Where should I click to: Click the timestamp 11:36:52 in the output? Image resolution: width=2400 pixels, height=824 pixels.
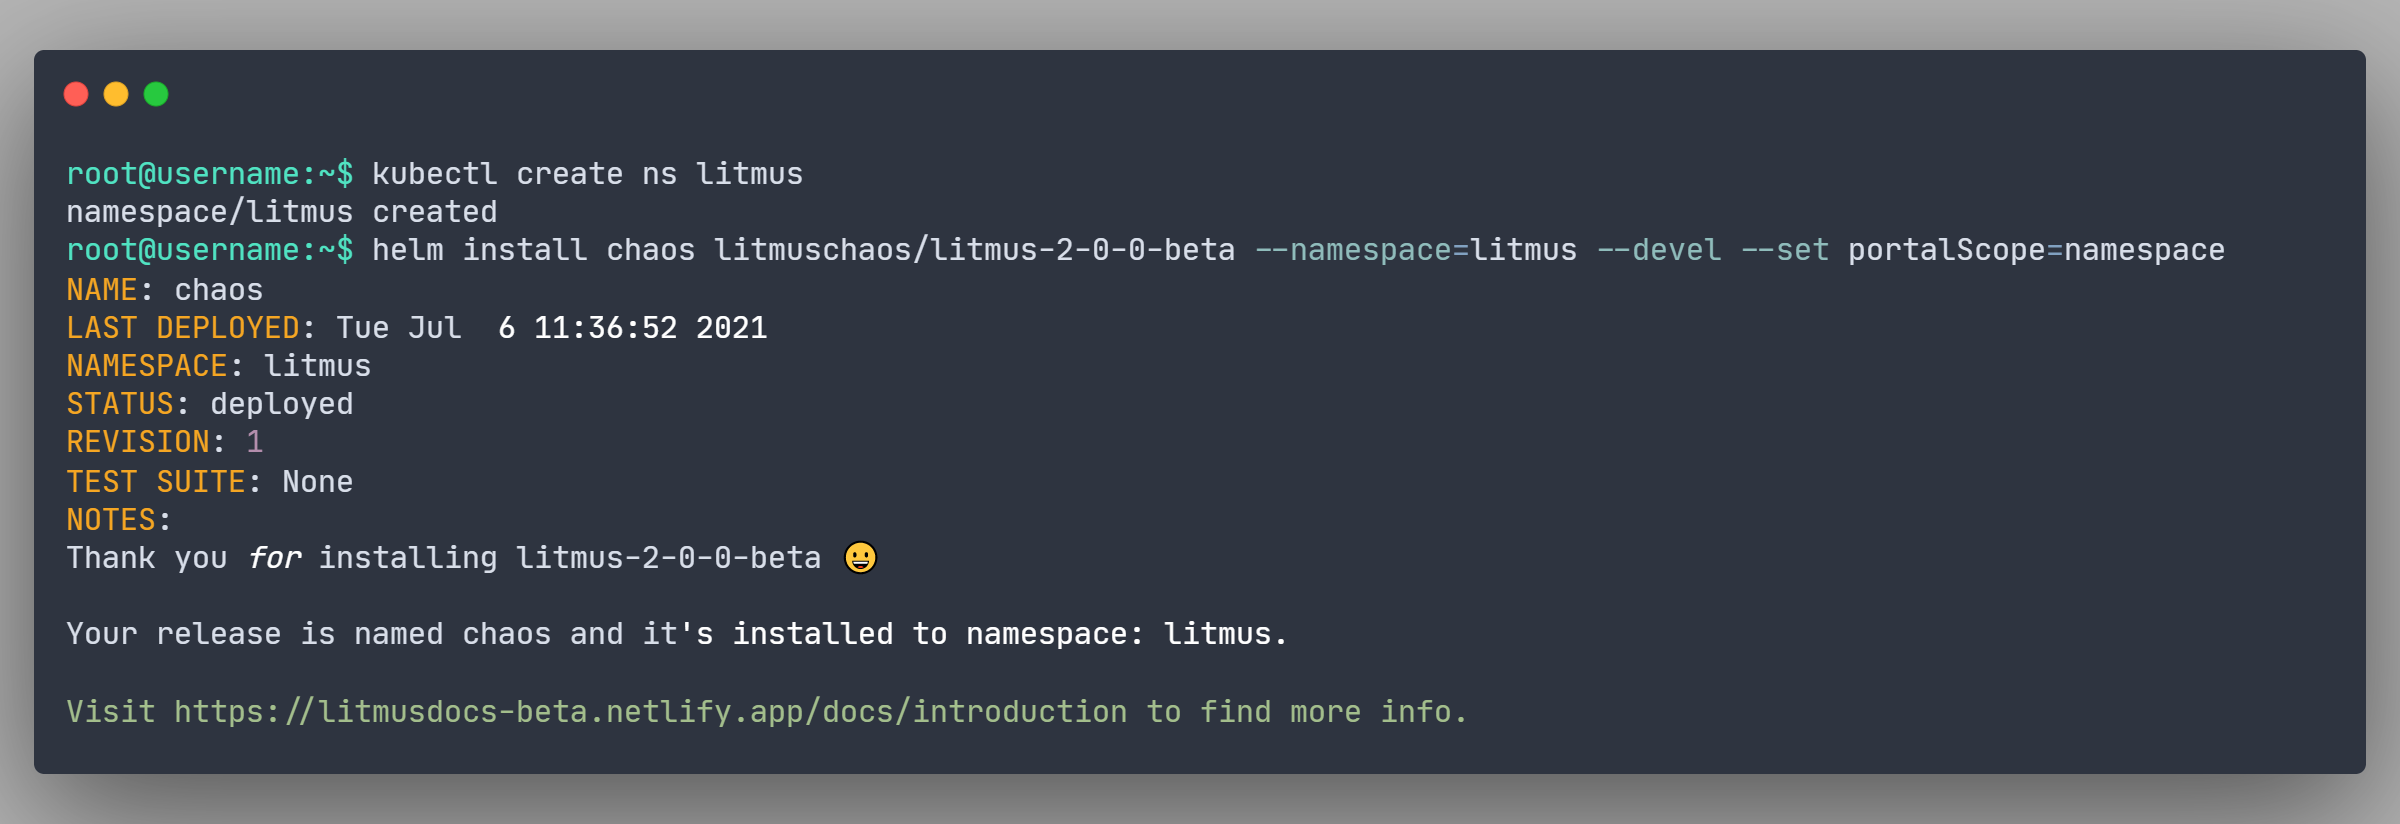(605, 328)
